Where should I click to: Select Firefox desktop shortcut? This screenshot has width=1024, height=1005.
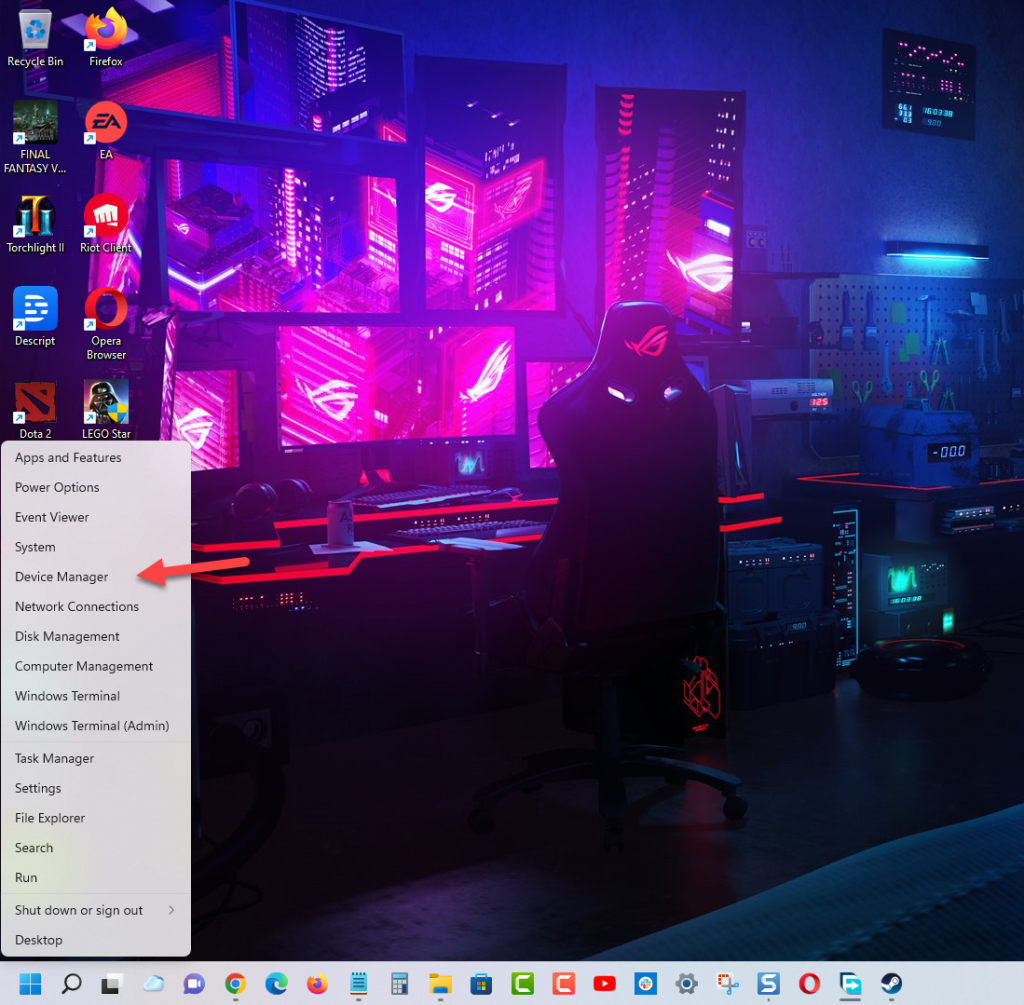[106, 38]
